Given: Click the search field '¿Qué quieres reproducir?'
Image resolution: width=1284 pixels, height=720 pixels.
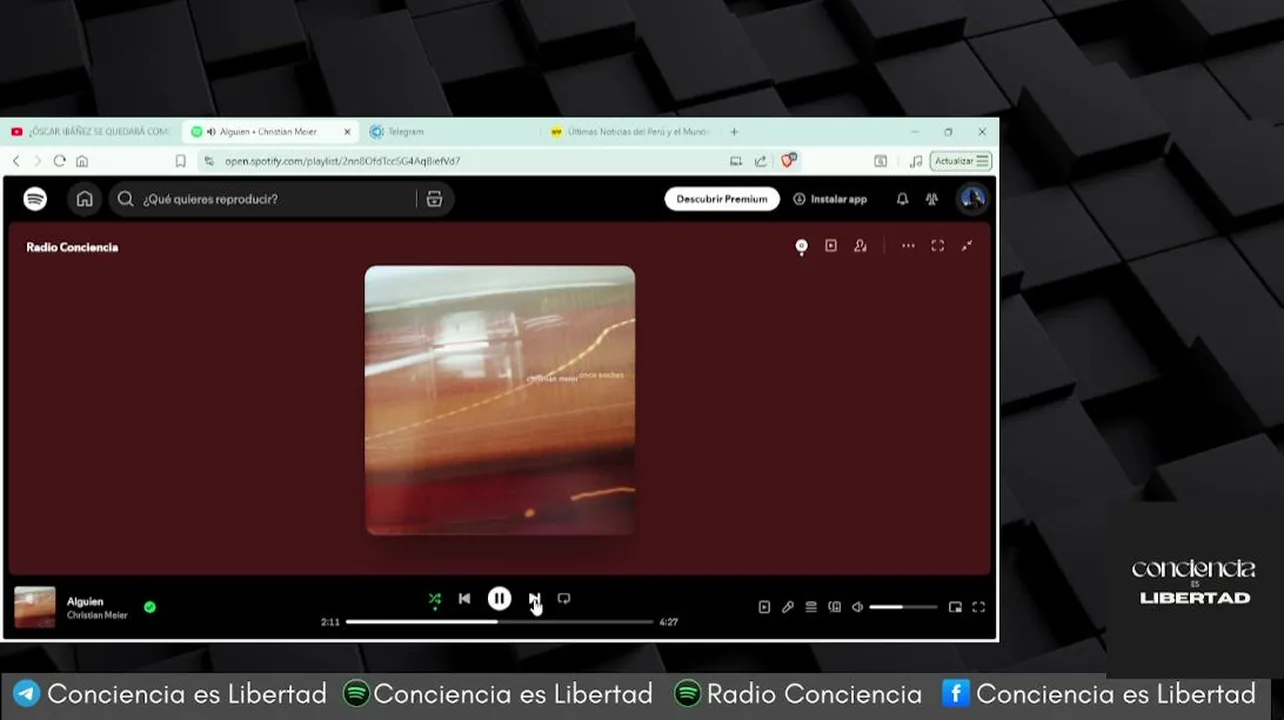Looking at the screenshot, I should tap(270, 199).
